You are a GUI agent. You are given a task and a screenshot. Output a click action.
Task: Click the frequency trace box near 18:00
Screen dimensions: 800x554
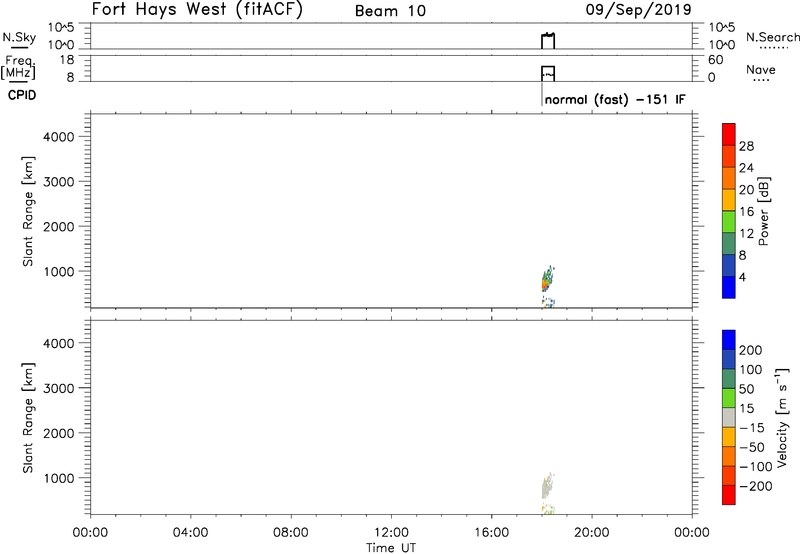[548, 73]
